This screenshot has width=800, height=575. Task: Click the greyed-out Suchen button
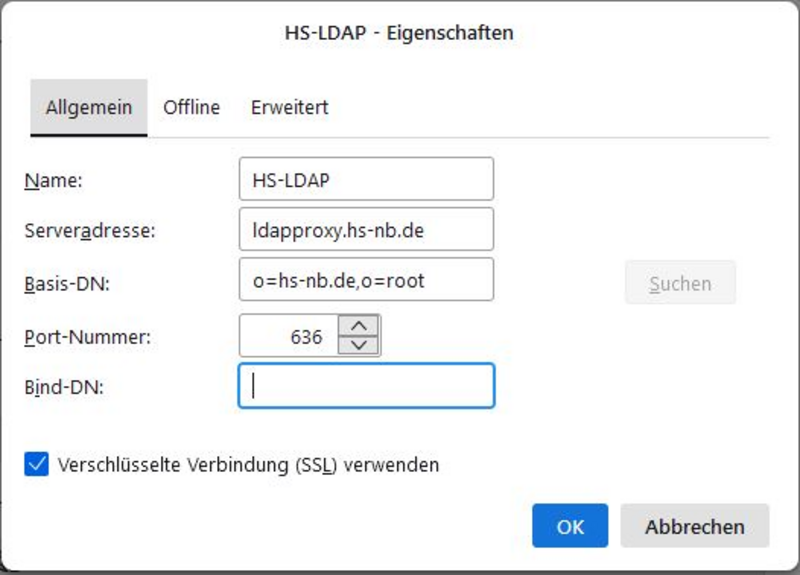tap(680, 283)
